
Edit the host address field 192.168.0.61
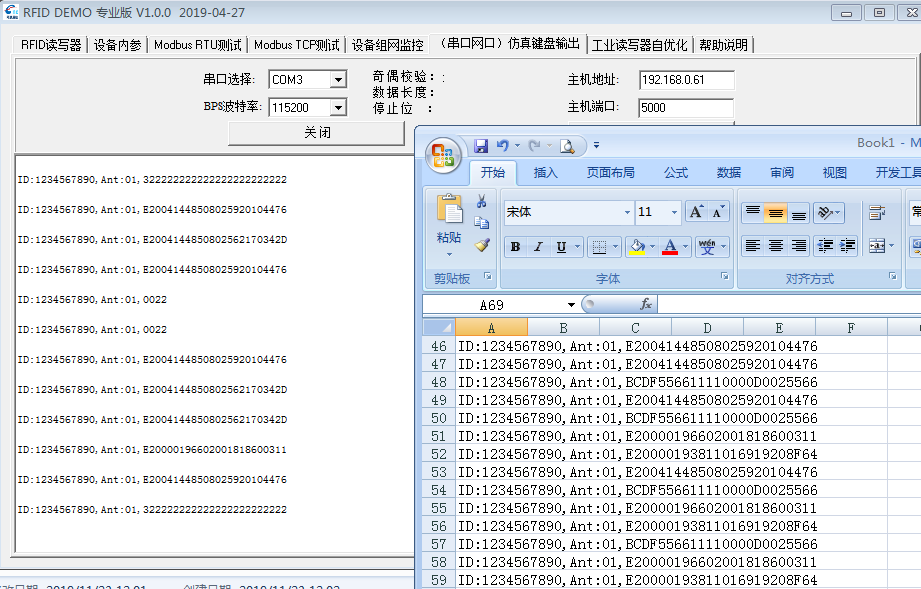[686, 80]
